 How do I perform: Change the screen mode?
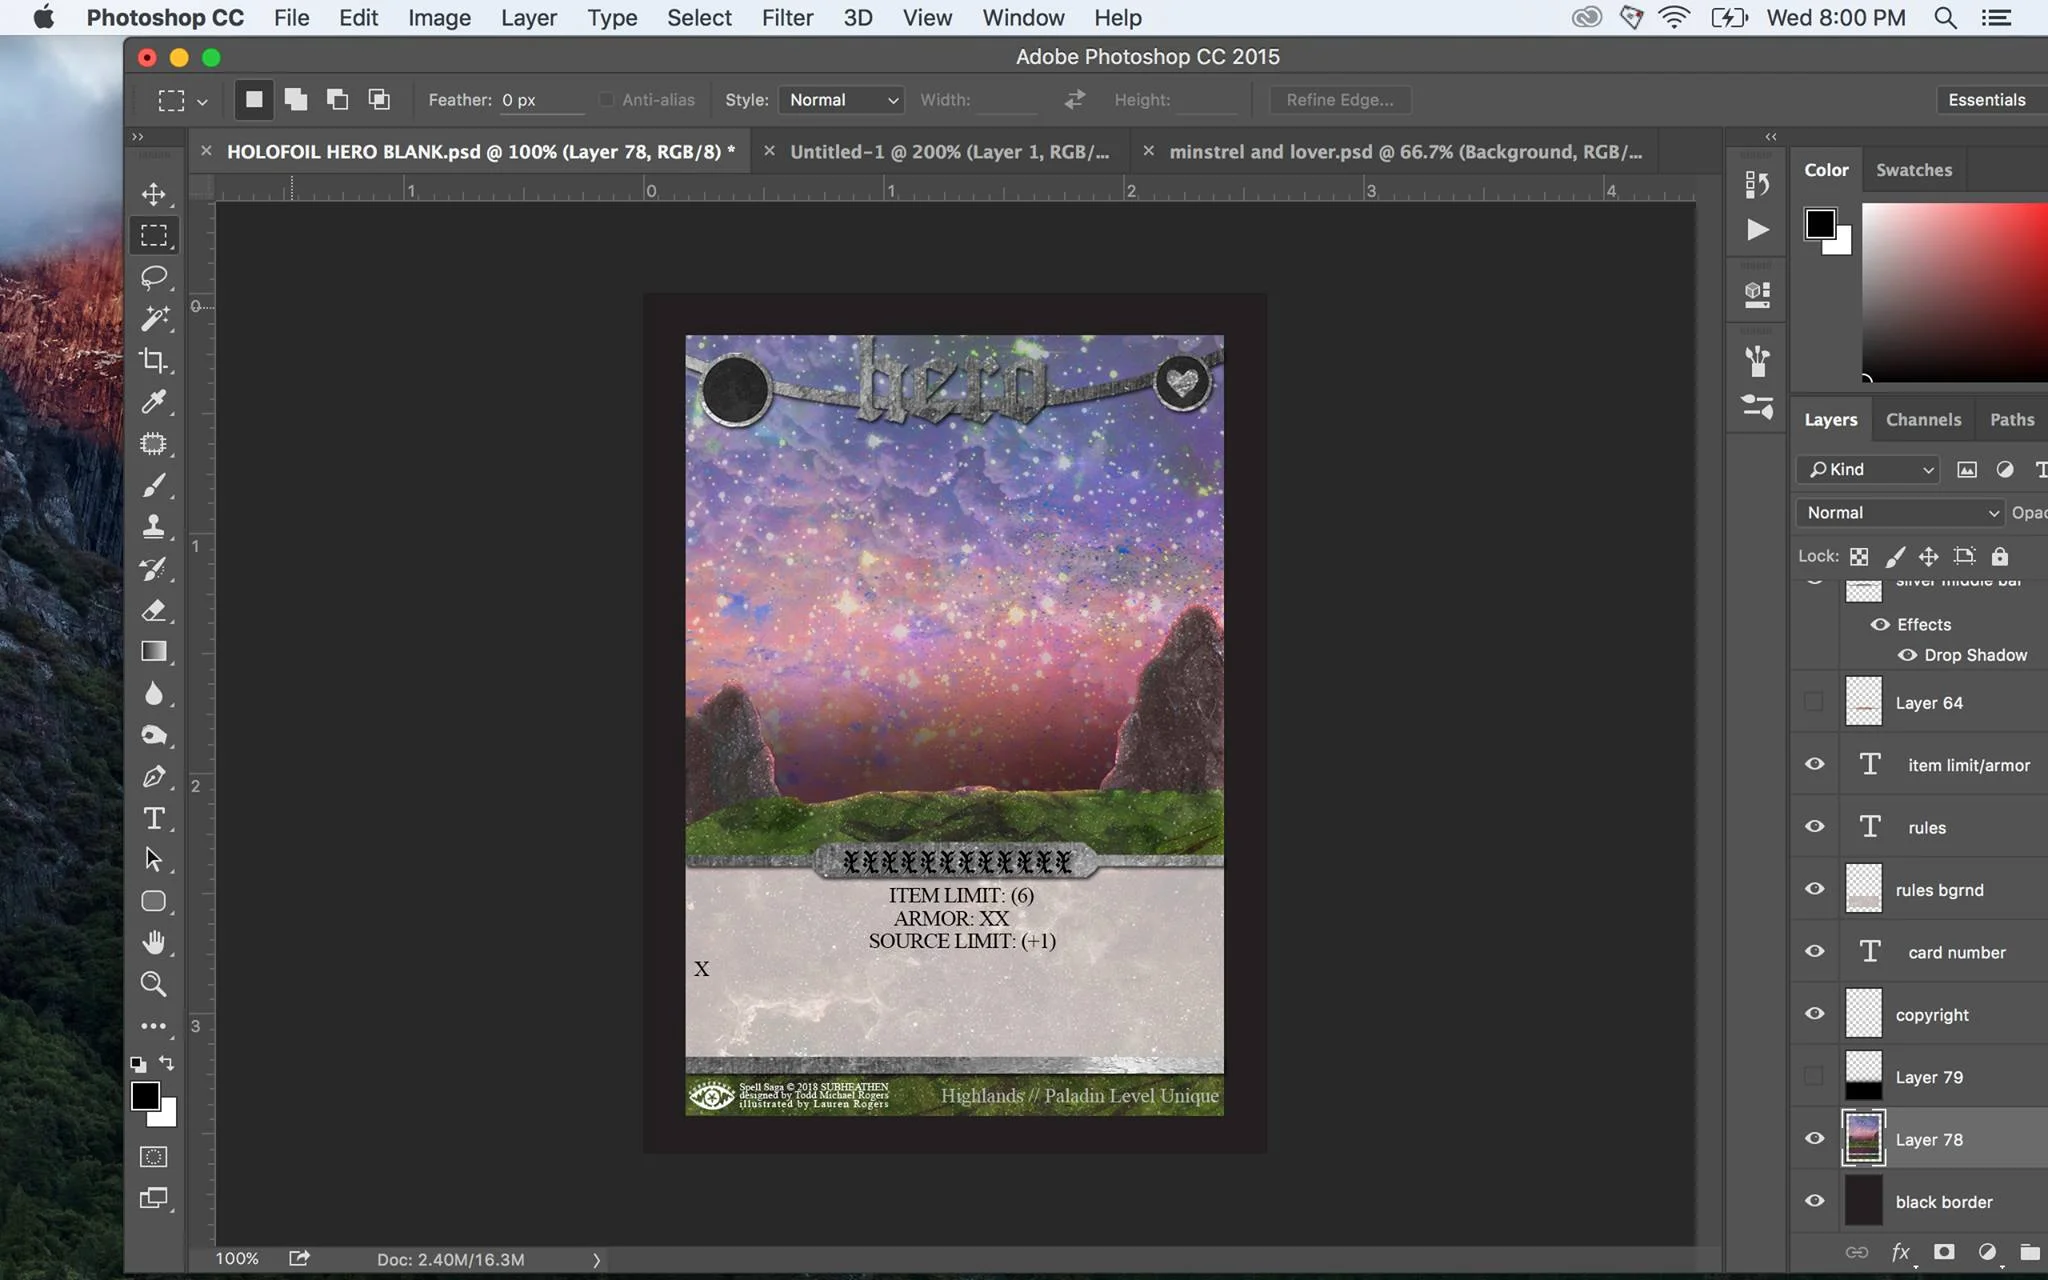[153, 1198]
